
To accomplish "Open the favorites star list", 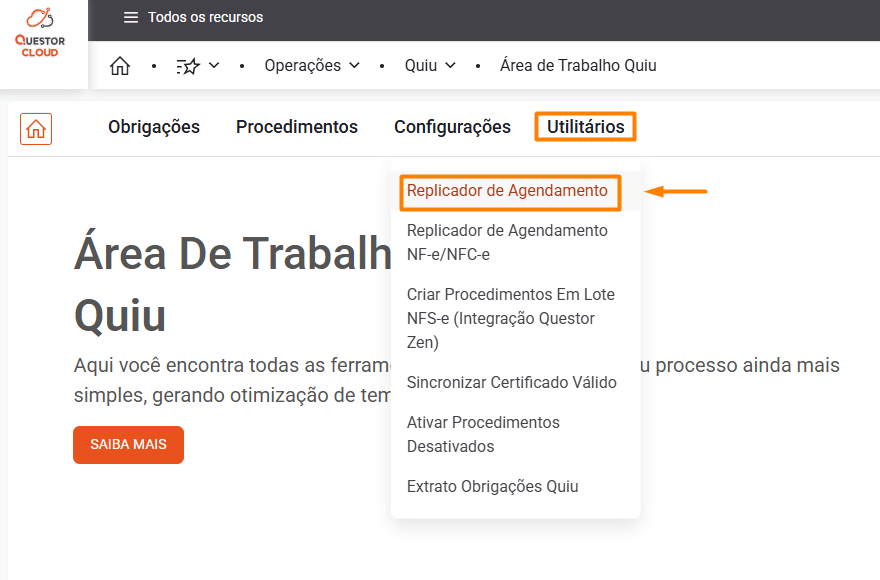I will click(197, 66).
